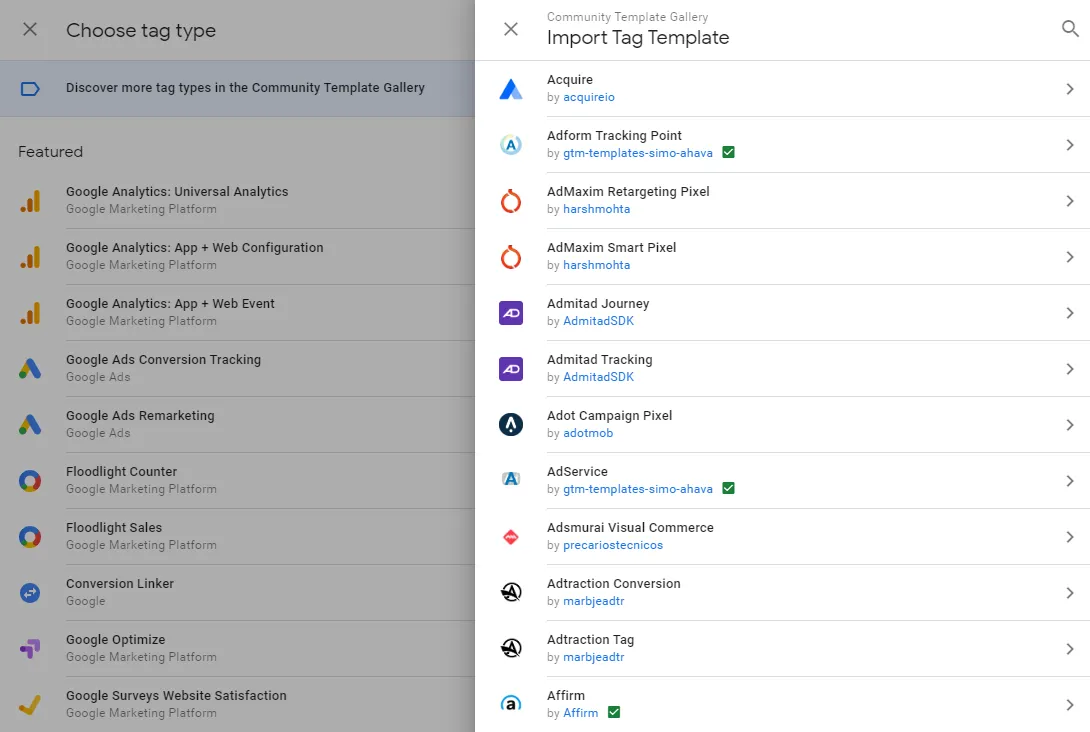Expand the AdMaxim Smart Pixel chevron
Viewport: 1090px width, 732px height.
pos(1070,257)
